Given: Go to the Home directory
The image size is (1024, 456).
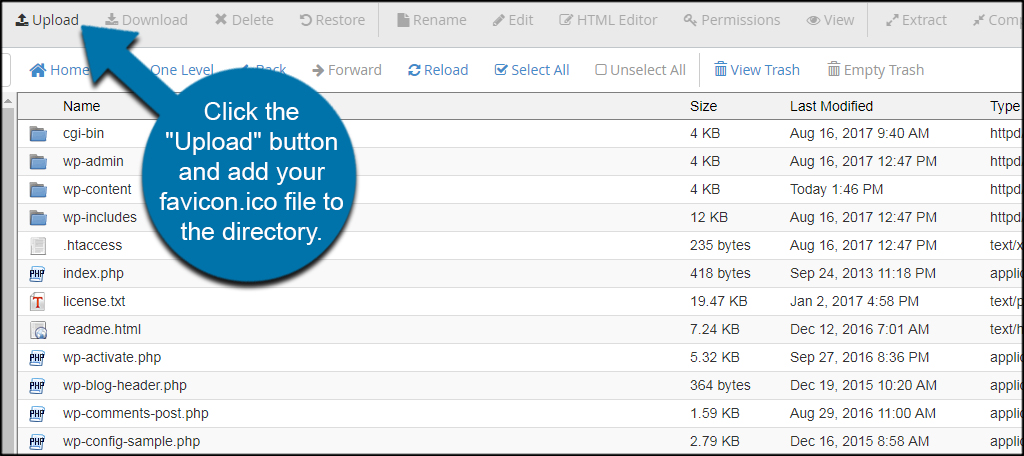Looking at the screenshot, I should [x=59, y=70].
